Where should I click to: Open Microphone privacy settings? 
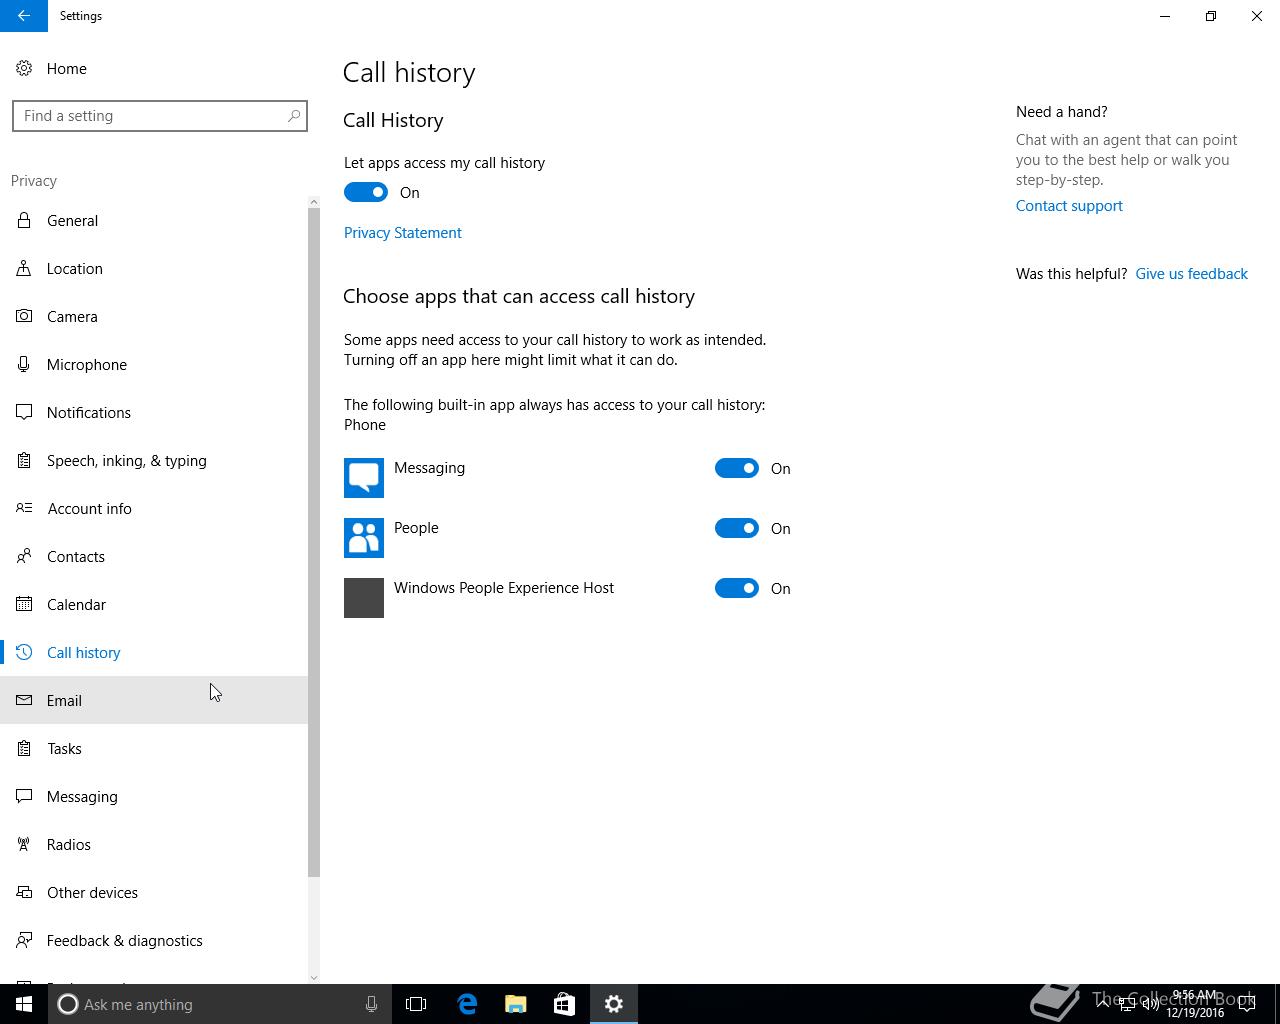tap(154, 364)
